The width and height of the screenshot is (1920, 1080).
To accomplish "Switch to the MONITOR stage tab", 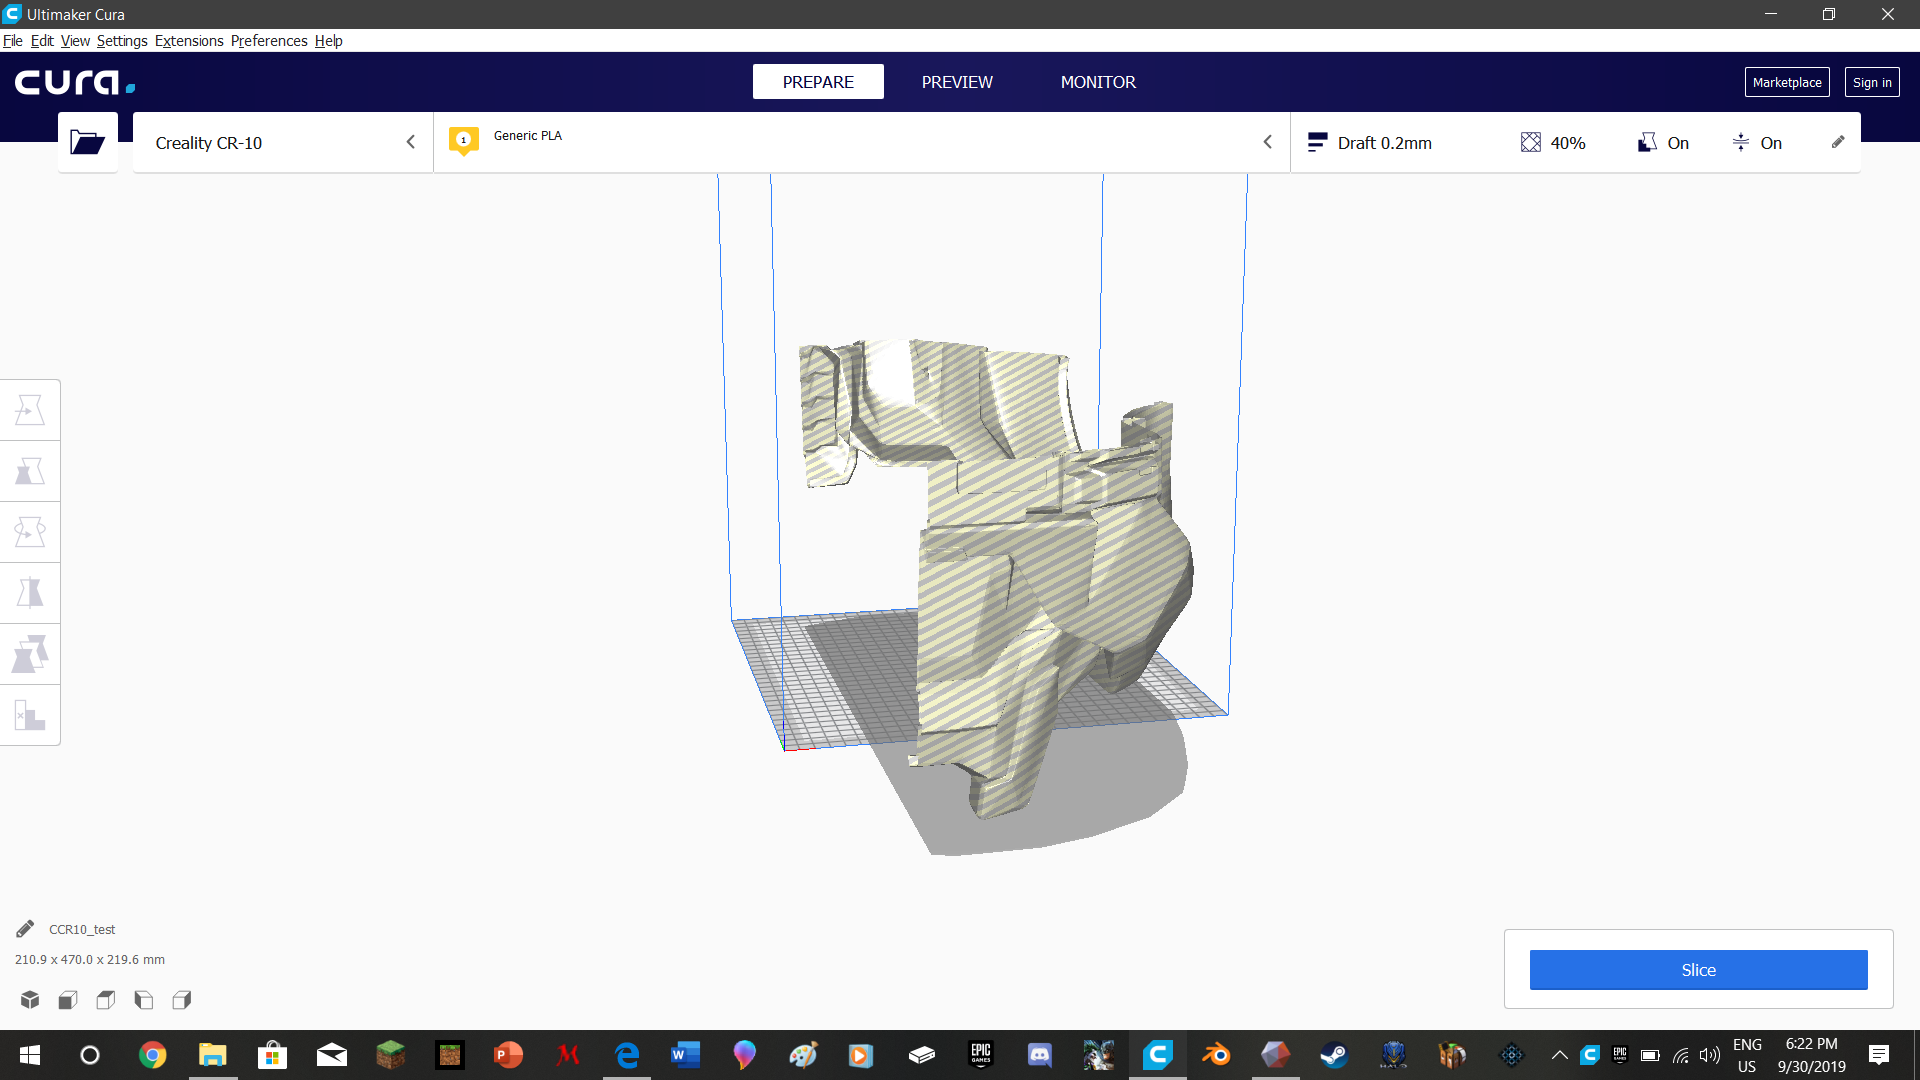I will (1098, 82).
